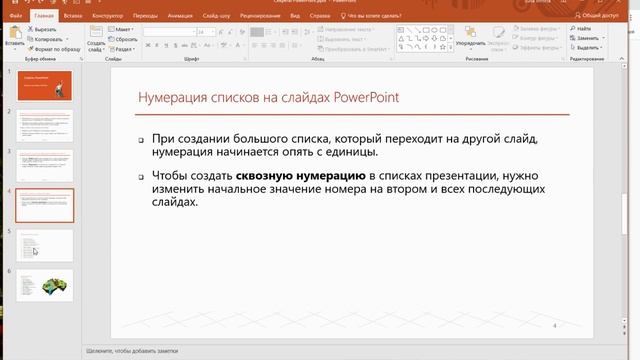Click the Направление текста button
The image size is (640, 360).
coord(345,29)
